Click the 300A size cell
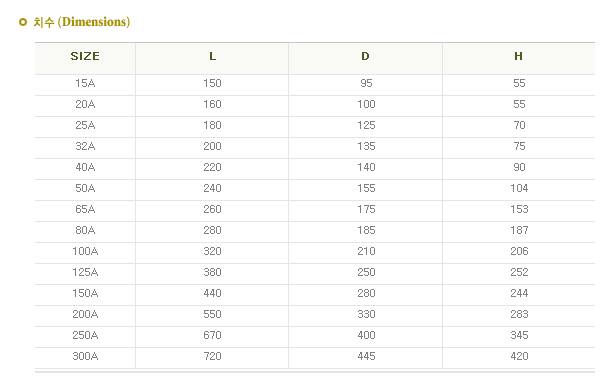The width and height of the screenshot is (616, 390). [x=85, y=356]
